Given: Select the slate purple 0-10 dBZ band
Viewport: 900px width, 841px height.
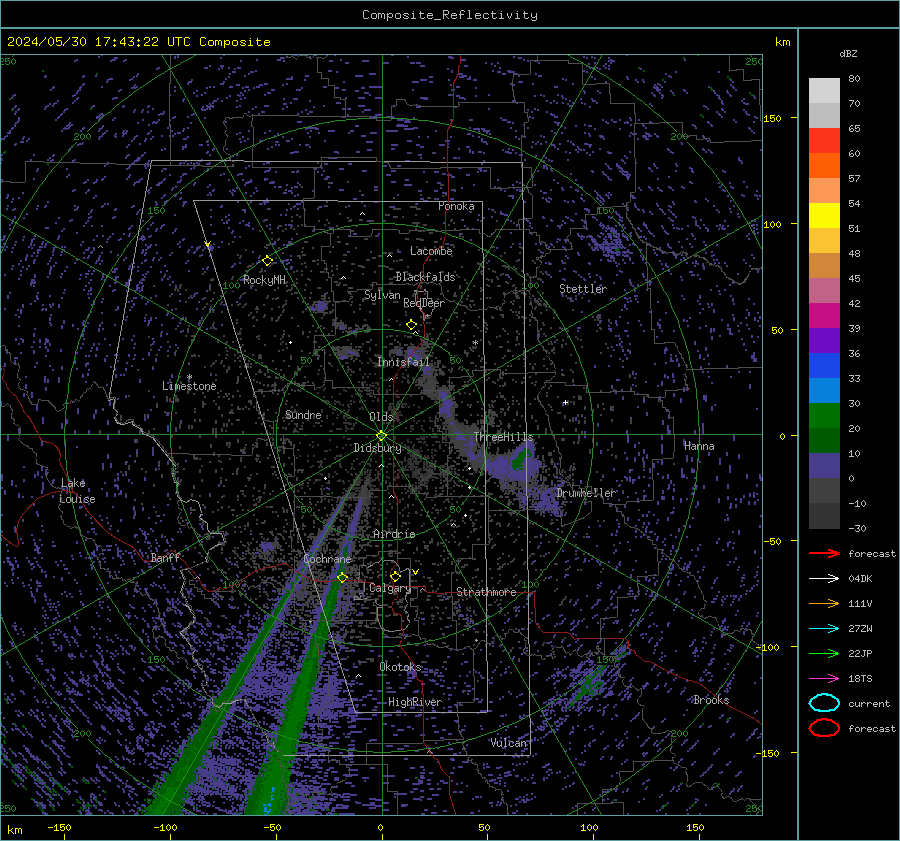Looking at the screenshot, I should coord(824,466).
